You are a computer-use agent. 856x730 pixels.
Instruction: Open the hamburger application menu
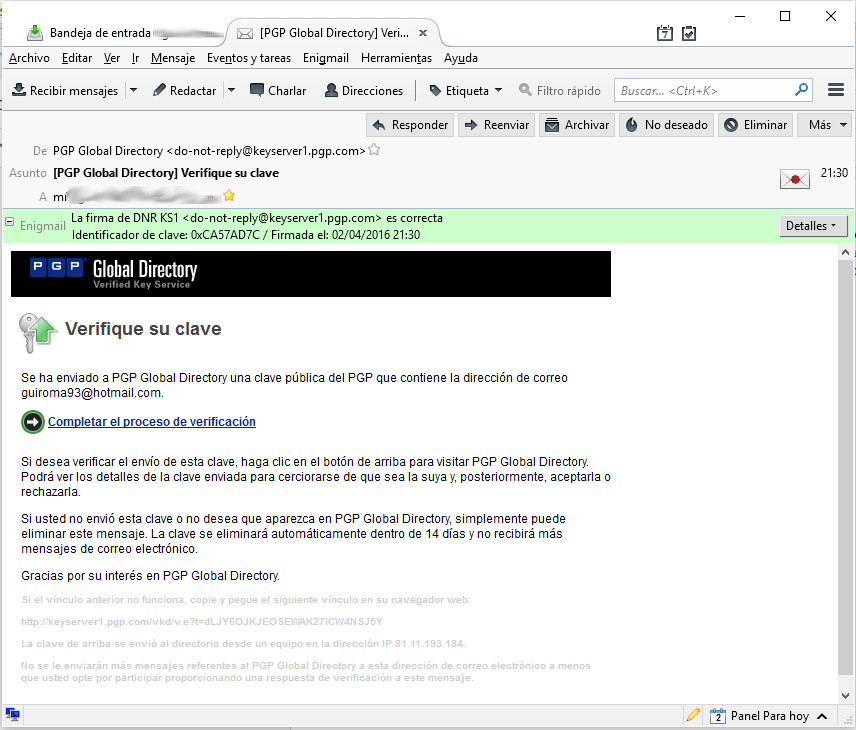click(x=836, y=90)
